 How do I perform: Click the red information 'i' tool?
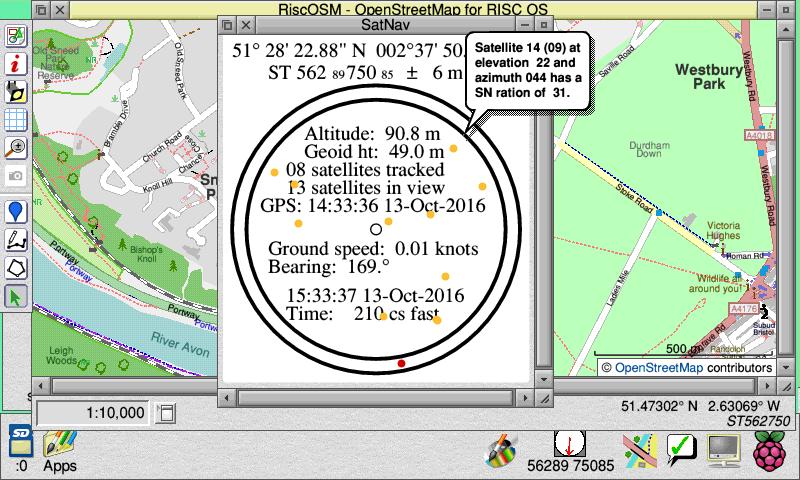tap(16, 64)
